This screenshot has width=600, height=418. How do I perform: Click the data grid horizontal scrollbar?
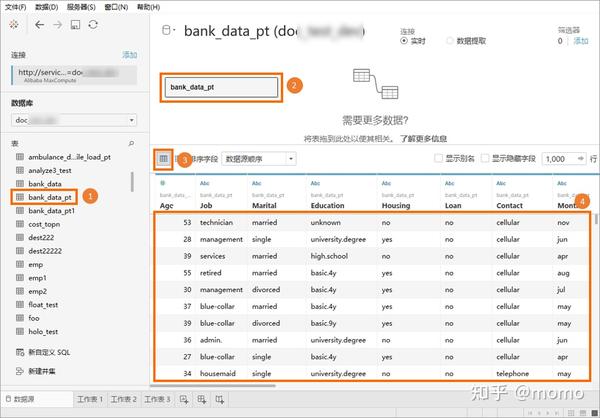[x=214, y=385]
